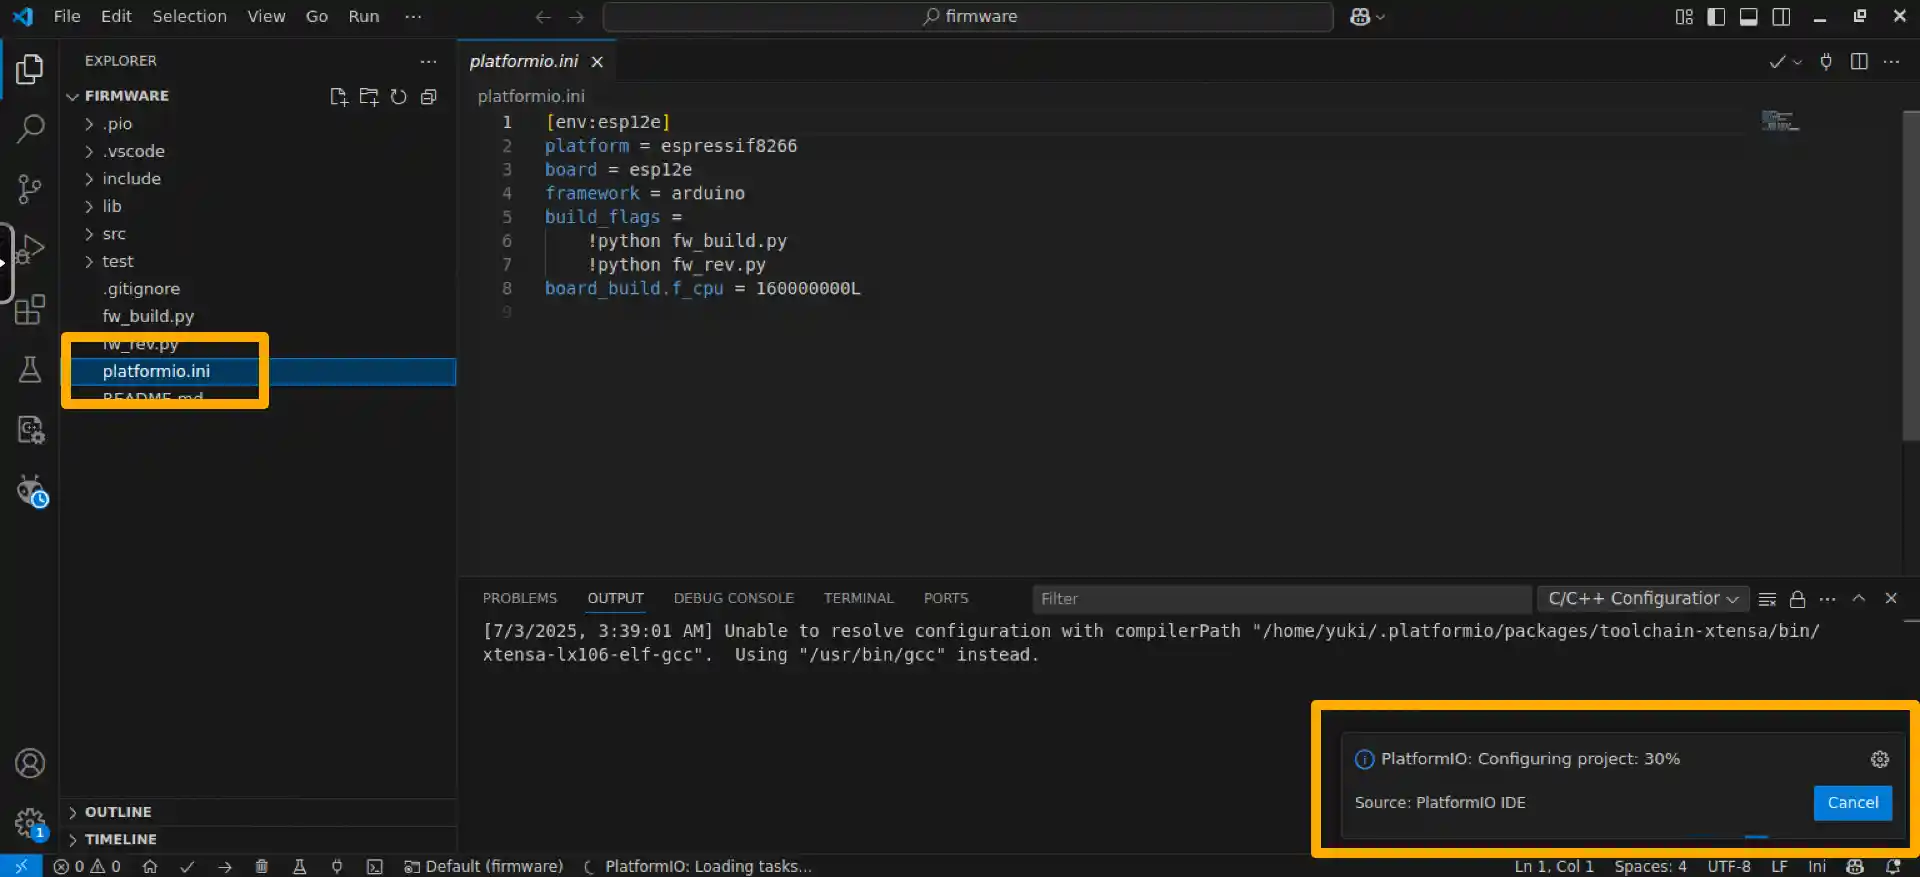Maximize the panel size with chevron

click(x=1859, y=598)
